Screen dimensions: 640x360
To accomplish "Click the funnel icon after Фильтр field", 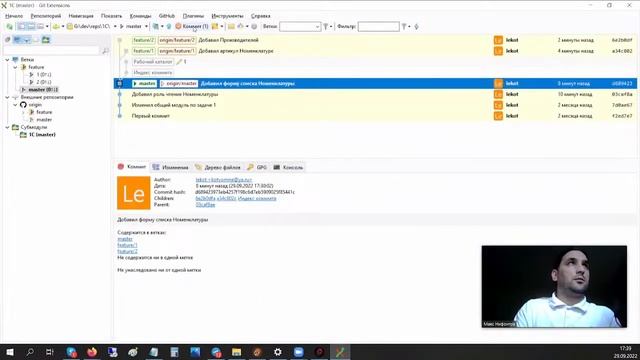I will 404,27.
